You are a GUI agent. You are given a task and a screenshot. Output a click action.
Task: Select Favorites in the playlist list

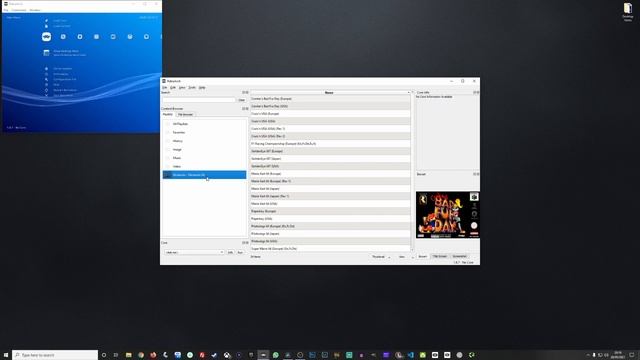point(204,132)
